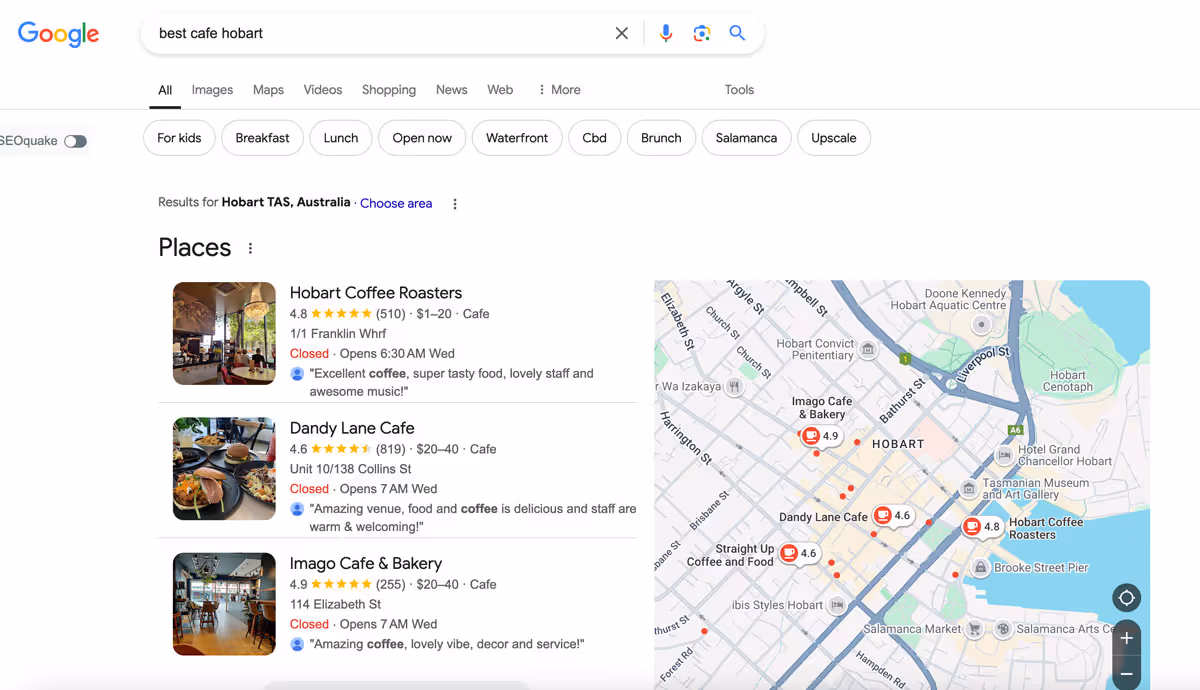
Task: Click the address 1/1 Franklin Whrf
Action: click(x=338, y=334)
